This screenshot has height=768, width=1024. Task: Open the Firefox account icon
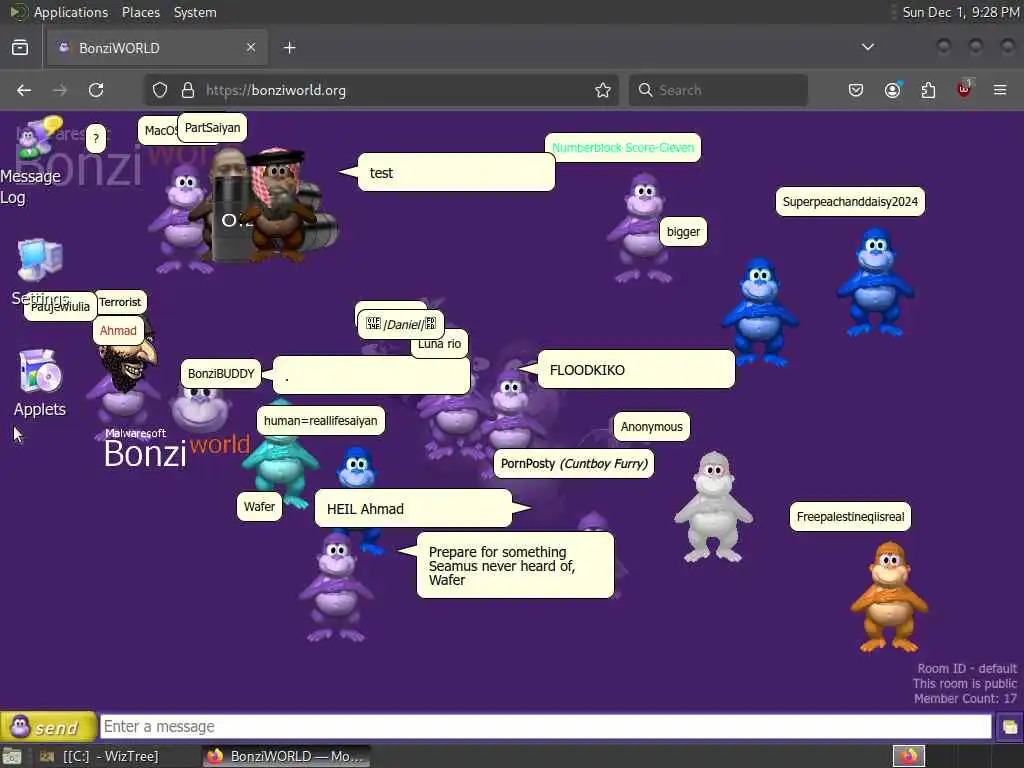coord(893,90)
